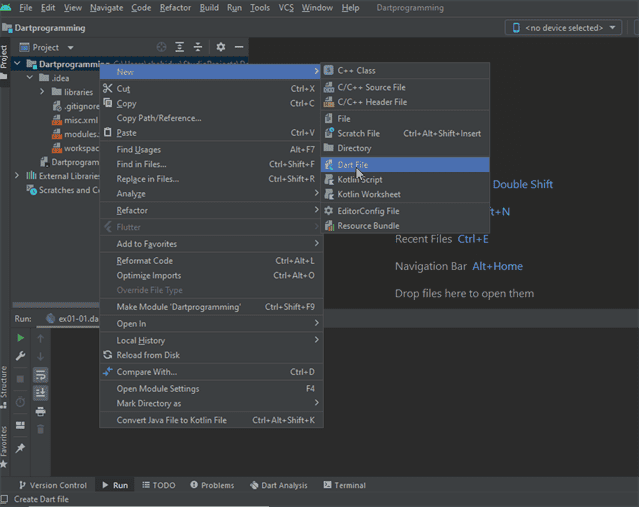Click the Scratch File icon in submenu

(x=329, y=133)
